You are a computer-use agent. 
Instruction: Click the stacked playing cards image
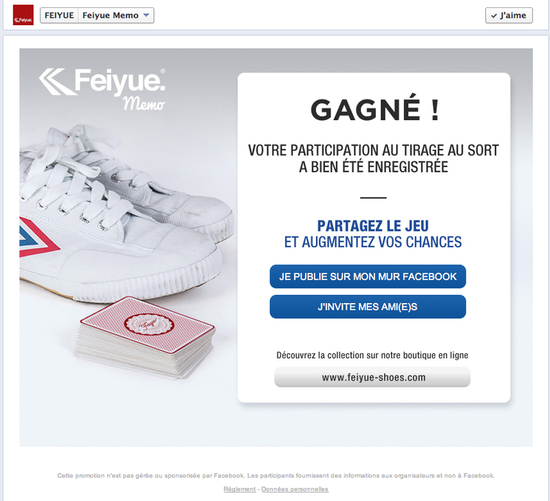(x=145, y=338)
